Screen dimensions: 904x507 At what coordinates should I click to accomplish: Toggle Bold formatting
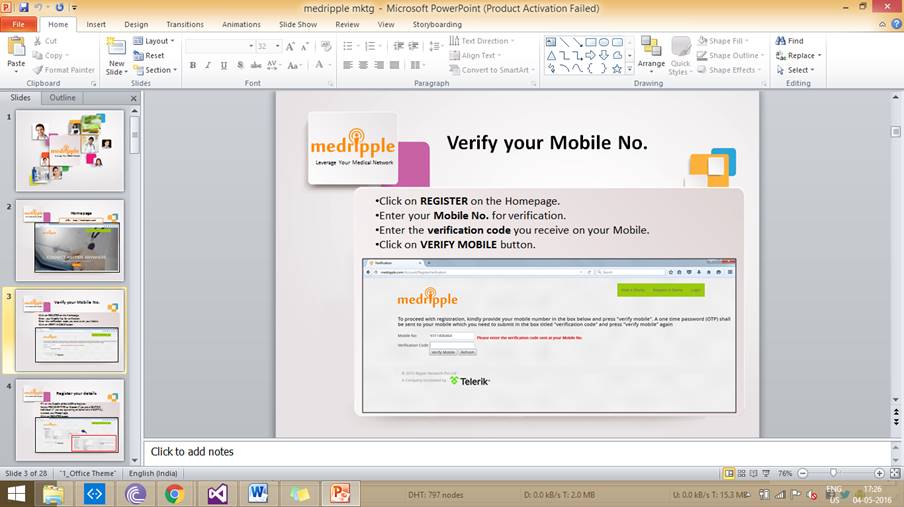(192, 66)
